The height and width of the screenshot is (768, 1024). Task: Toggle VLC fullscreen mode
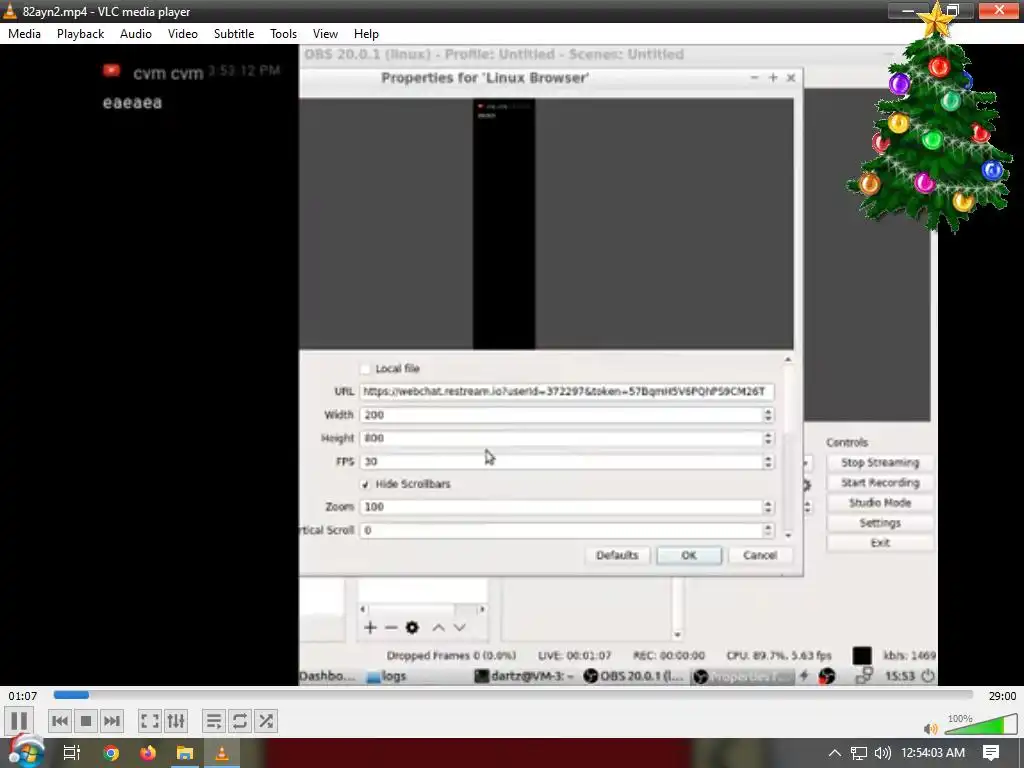[x=150, y=721]
